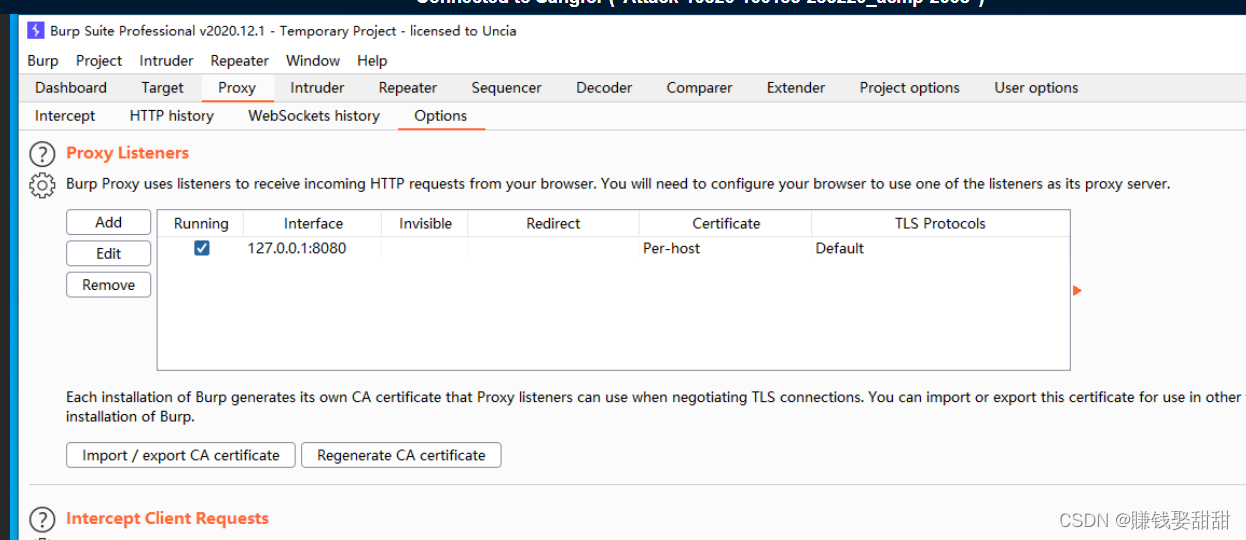Click the Running column header
This screenshot has width=1246, height=540.
coord(201,223)
